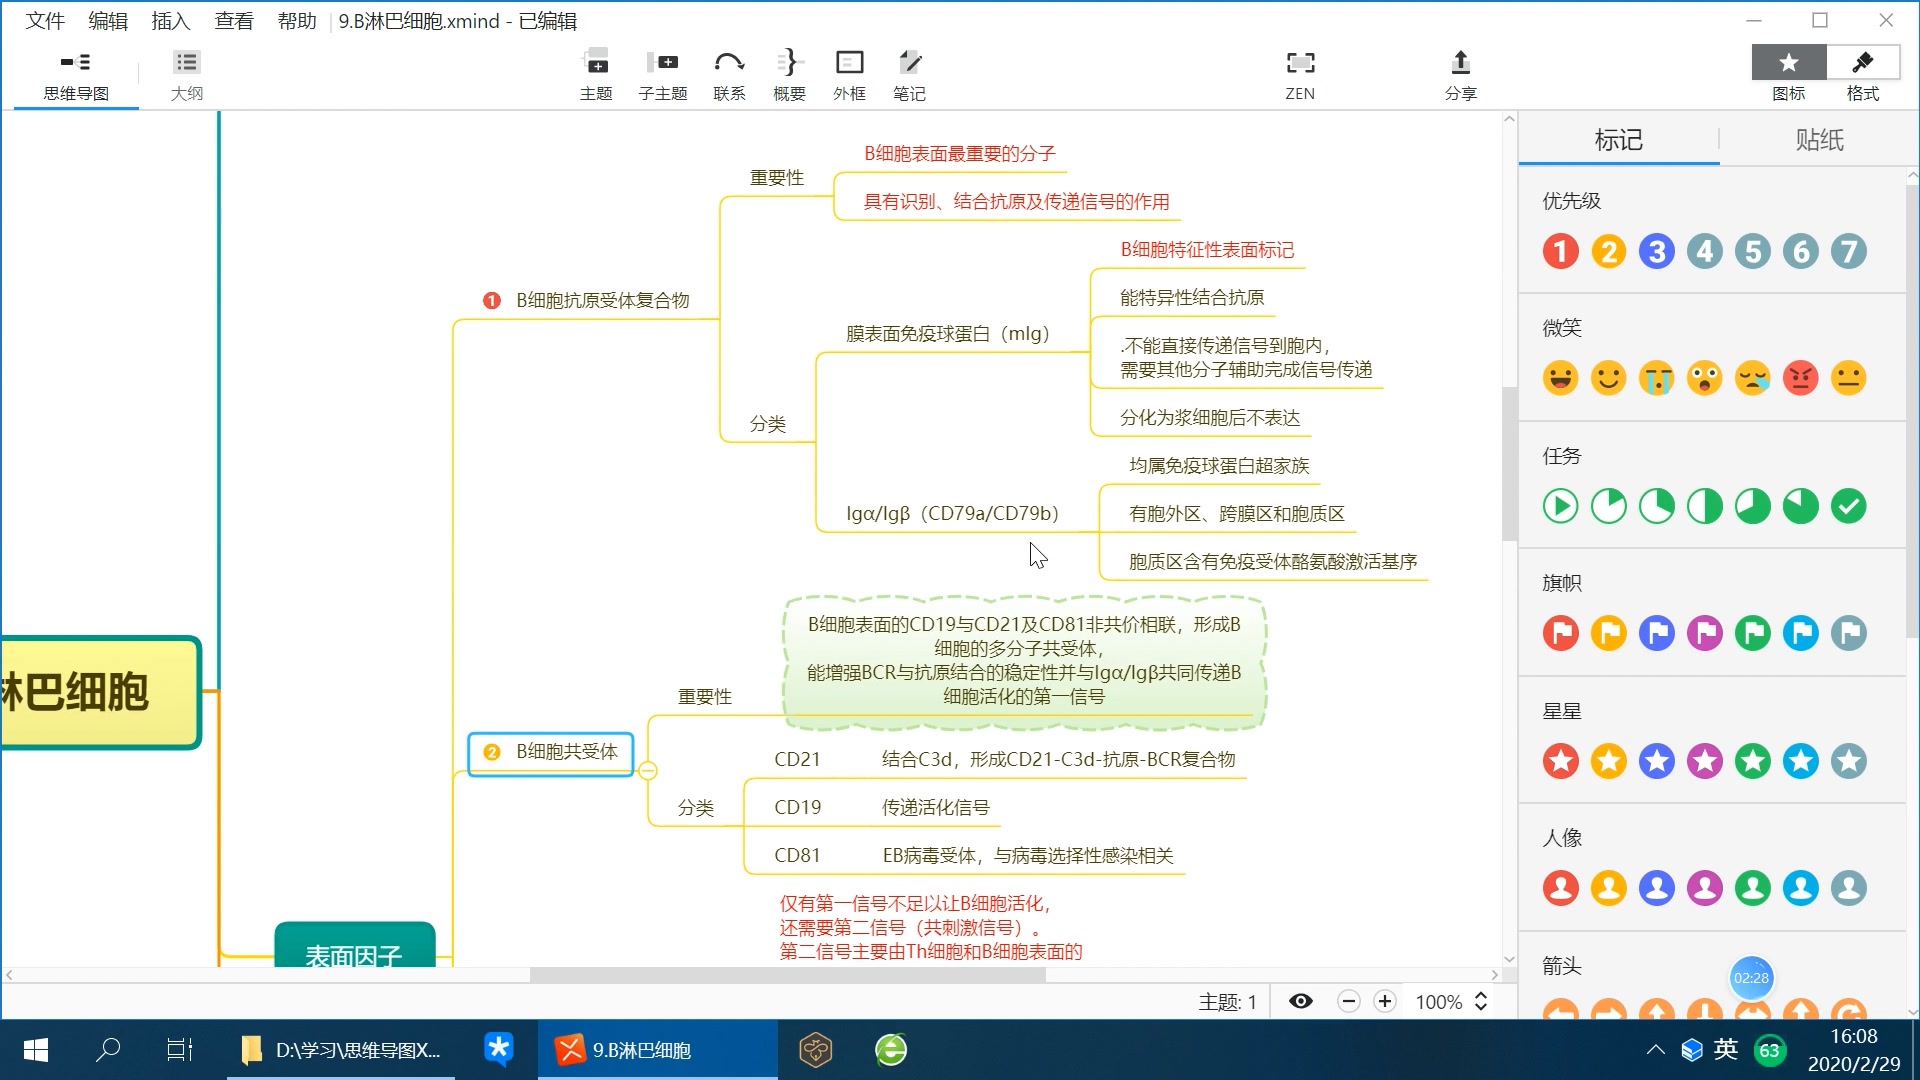Open the D:\学习\思维导图 Explorer window

pyautogui.click(x=340, y=1050)
